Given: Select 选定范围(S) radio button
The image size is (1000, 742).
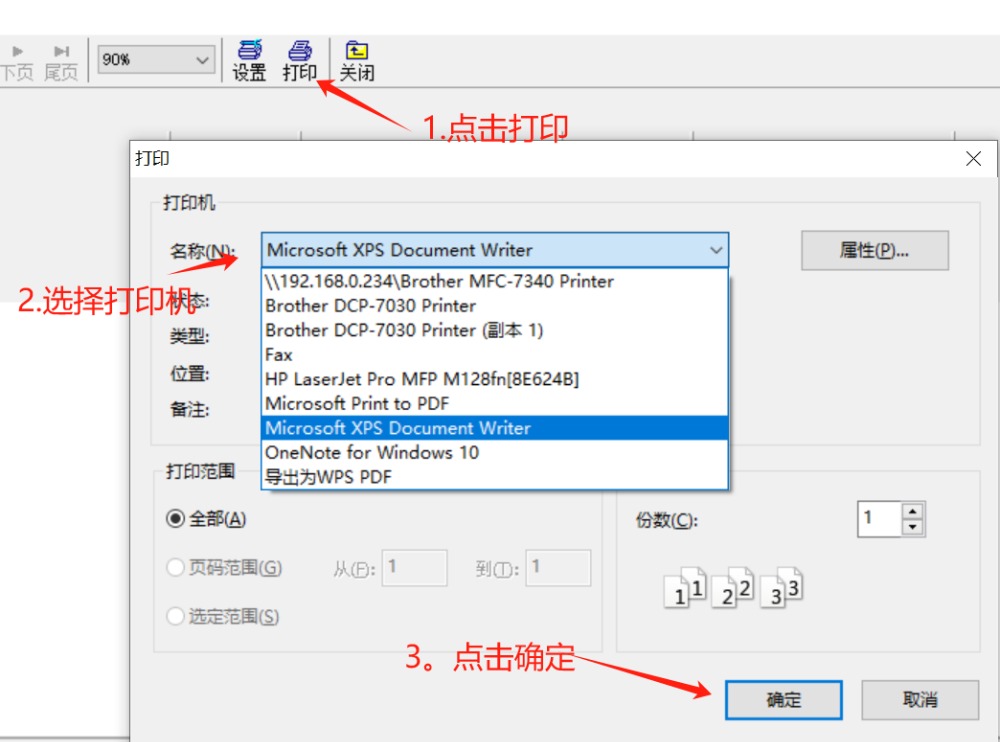Looking at the screenshot, I should [175, 616].
